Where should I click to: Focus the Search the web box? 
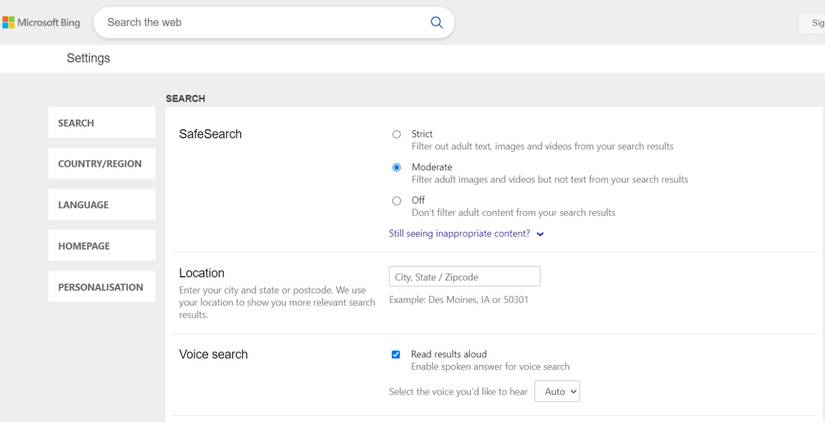click(260, 22)
